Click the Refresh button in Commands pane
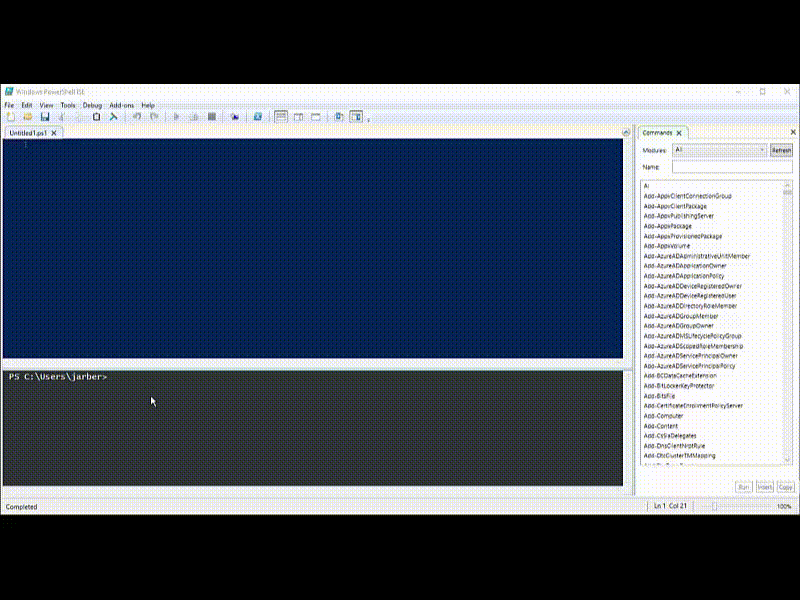800x600 pixels. (781, 150)
